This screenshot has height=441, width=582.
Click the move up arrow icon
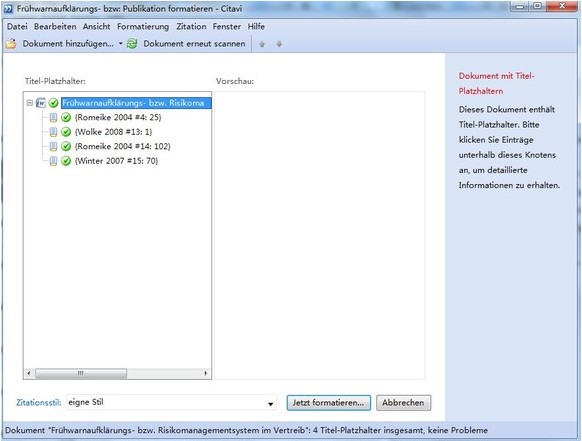pos(262,44)
